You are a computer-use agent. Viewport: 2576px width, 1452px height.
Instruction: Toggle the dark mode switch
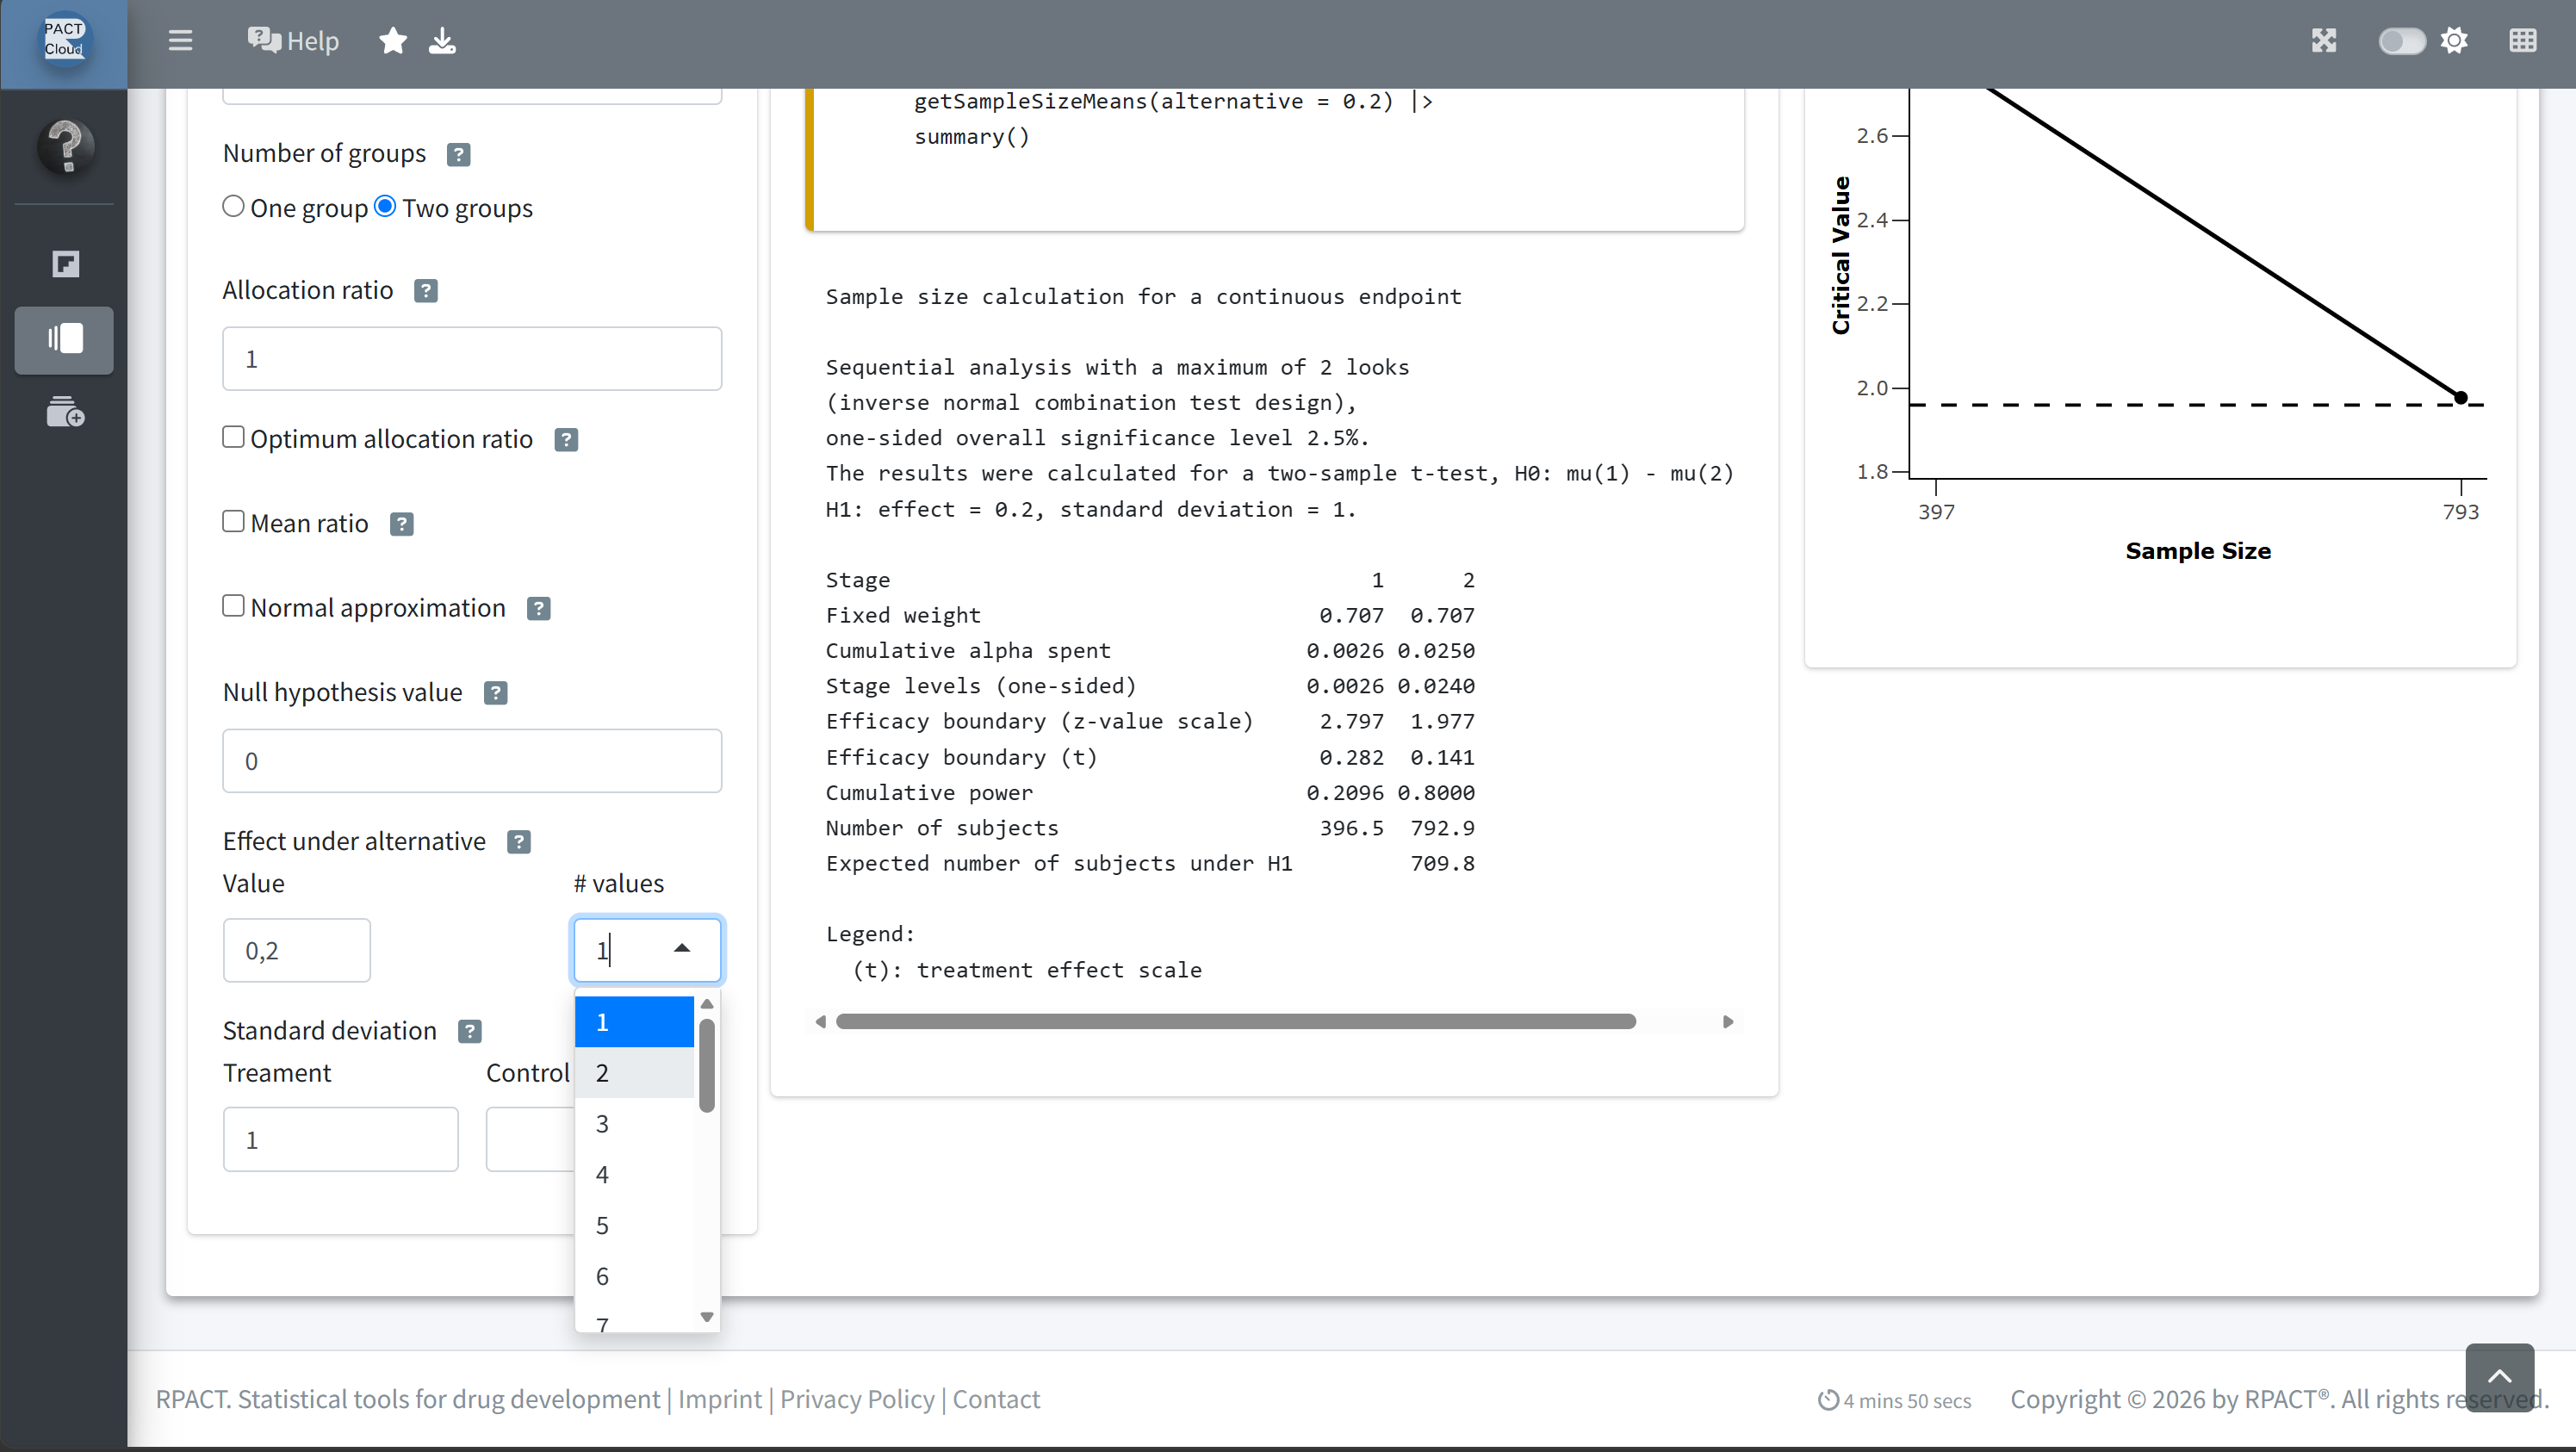click(x=2401, y=40)
